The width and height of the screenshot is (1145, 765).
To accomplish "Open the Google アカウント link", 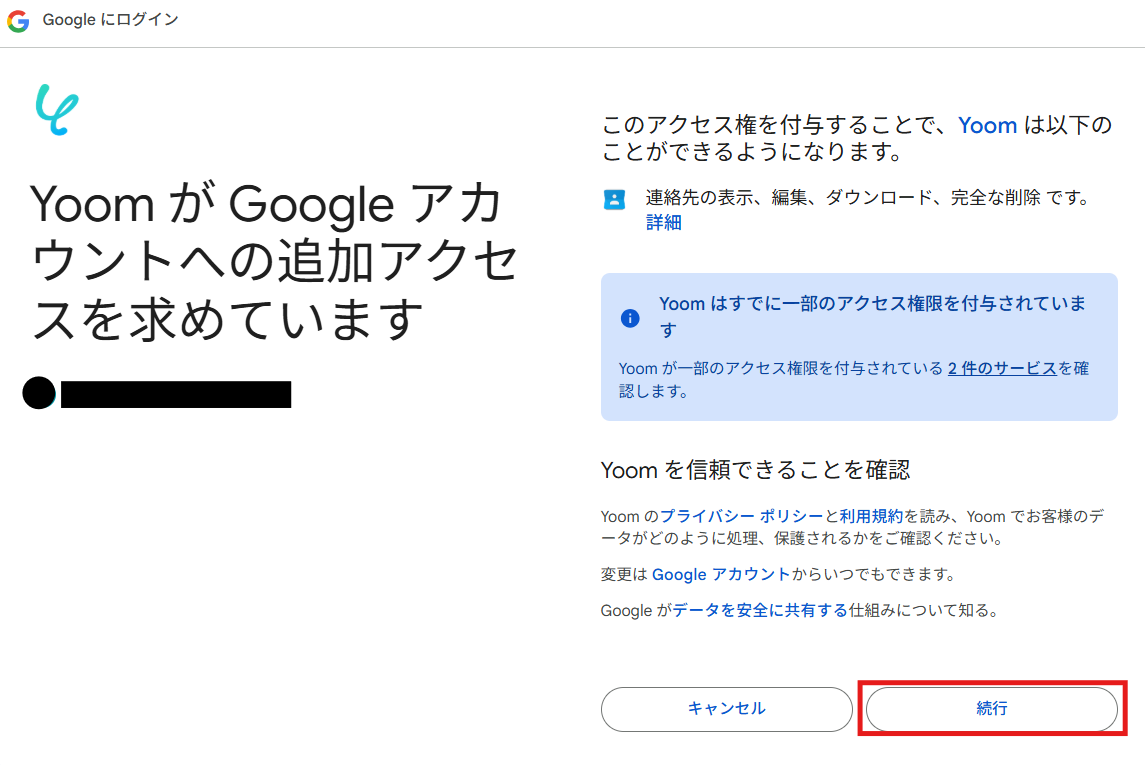I will click(x=721, y=574).
